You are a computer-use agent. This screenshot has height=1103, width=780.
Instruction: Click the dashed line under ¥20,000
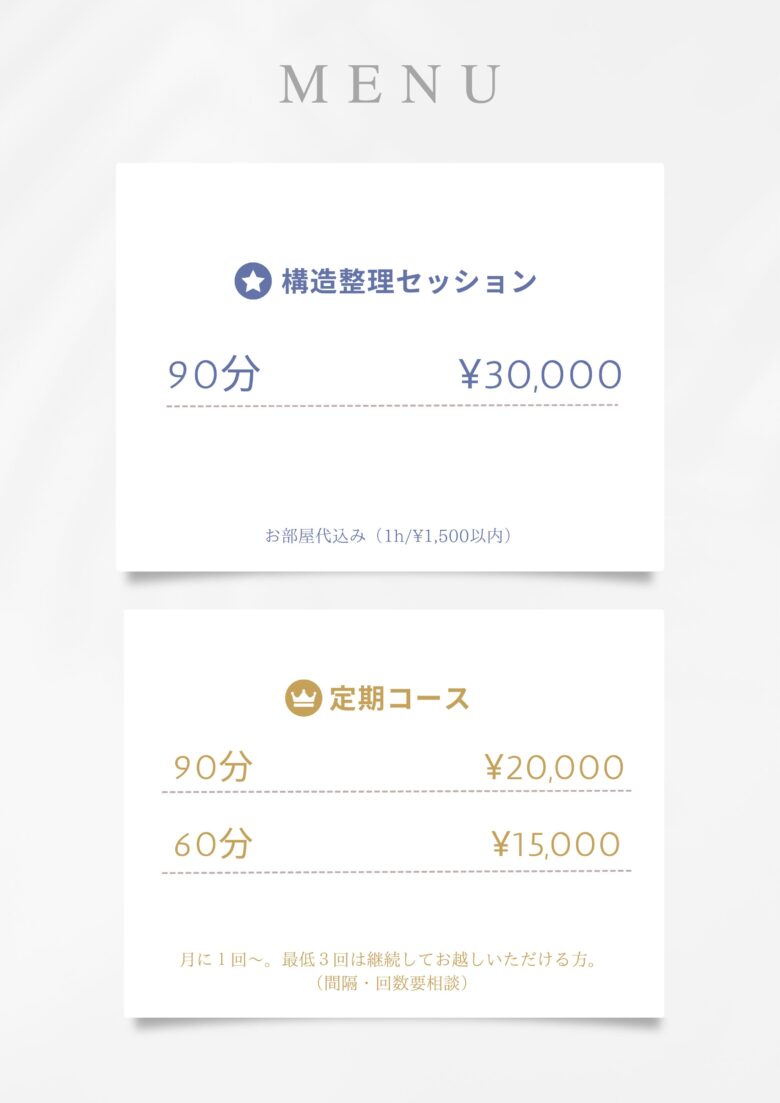[396, 791]
